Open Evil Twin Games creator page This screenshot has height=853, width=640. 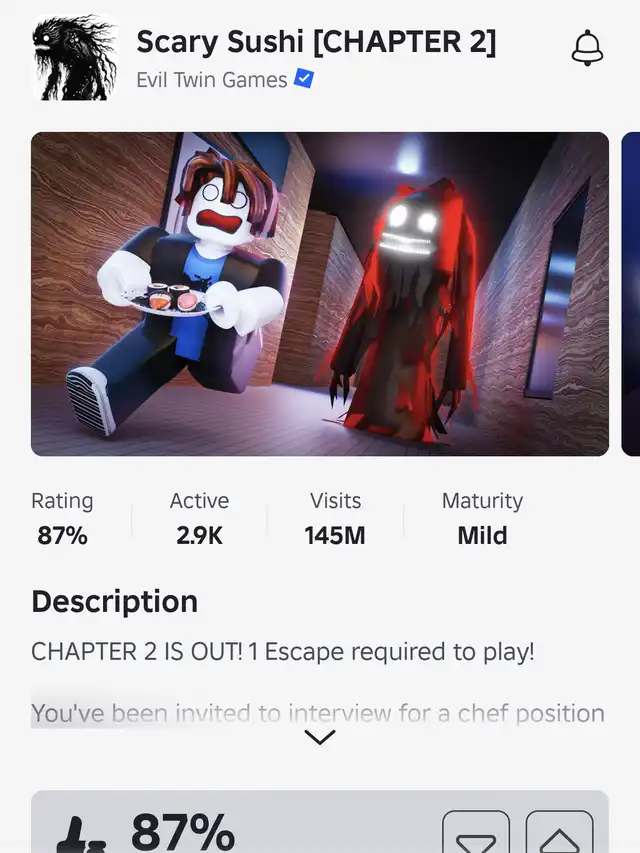coord(212,80)
